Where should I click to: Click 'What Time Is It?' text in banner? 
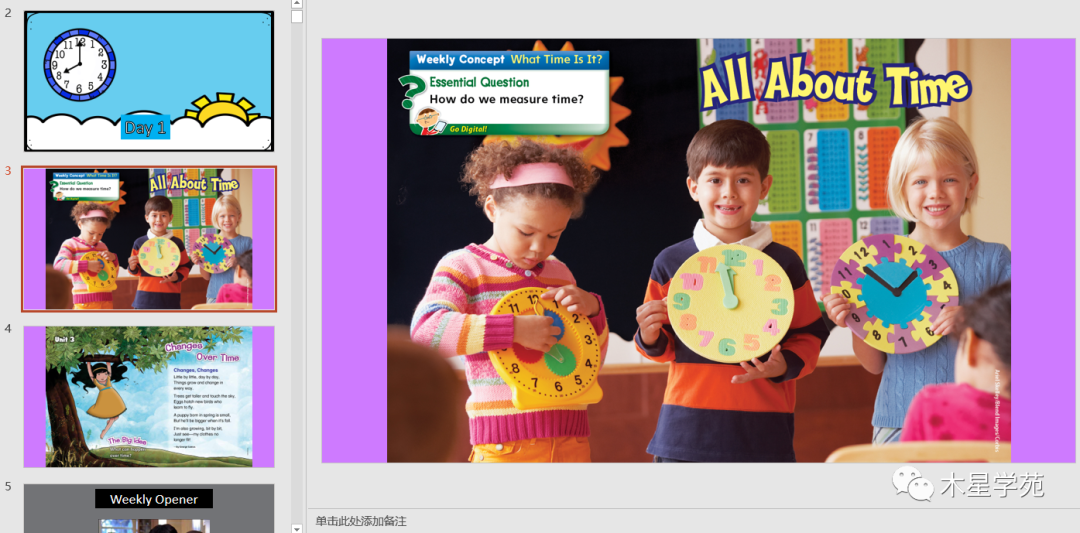(x=556, y=59)
